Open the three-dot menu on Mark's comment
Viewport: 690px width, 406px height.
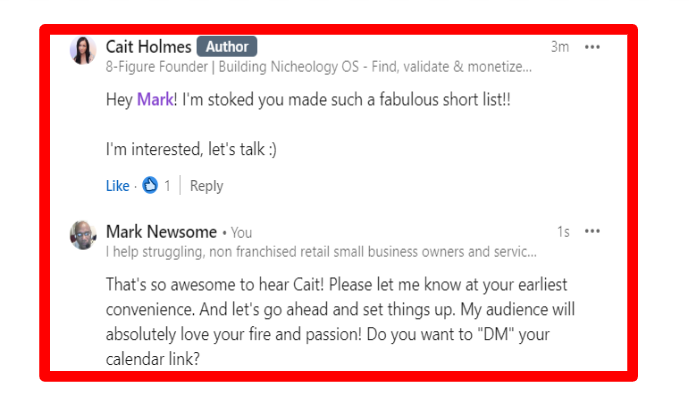[x=593, y=232]
